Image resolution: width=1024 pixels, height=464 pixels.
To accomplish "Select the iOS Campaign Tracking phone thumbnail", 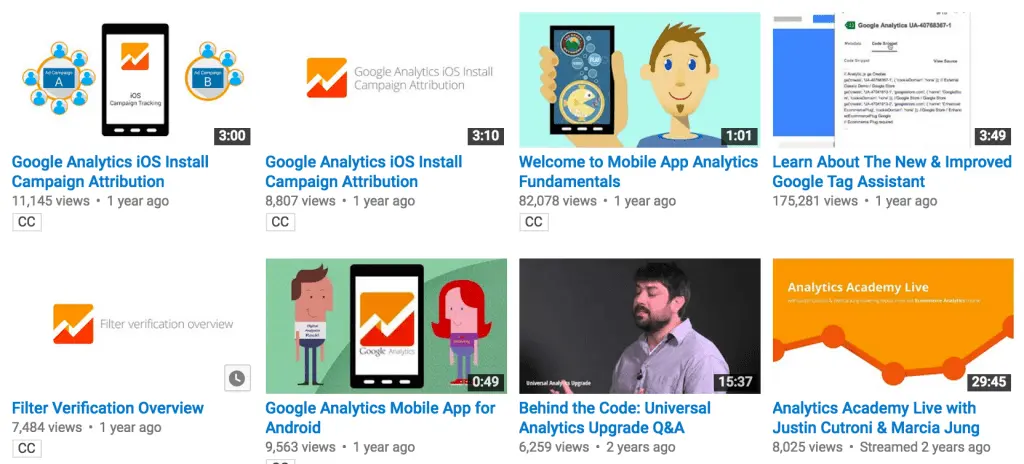I will point(133,80).
